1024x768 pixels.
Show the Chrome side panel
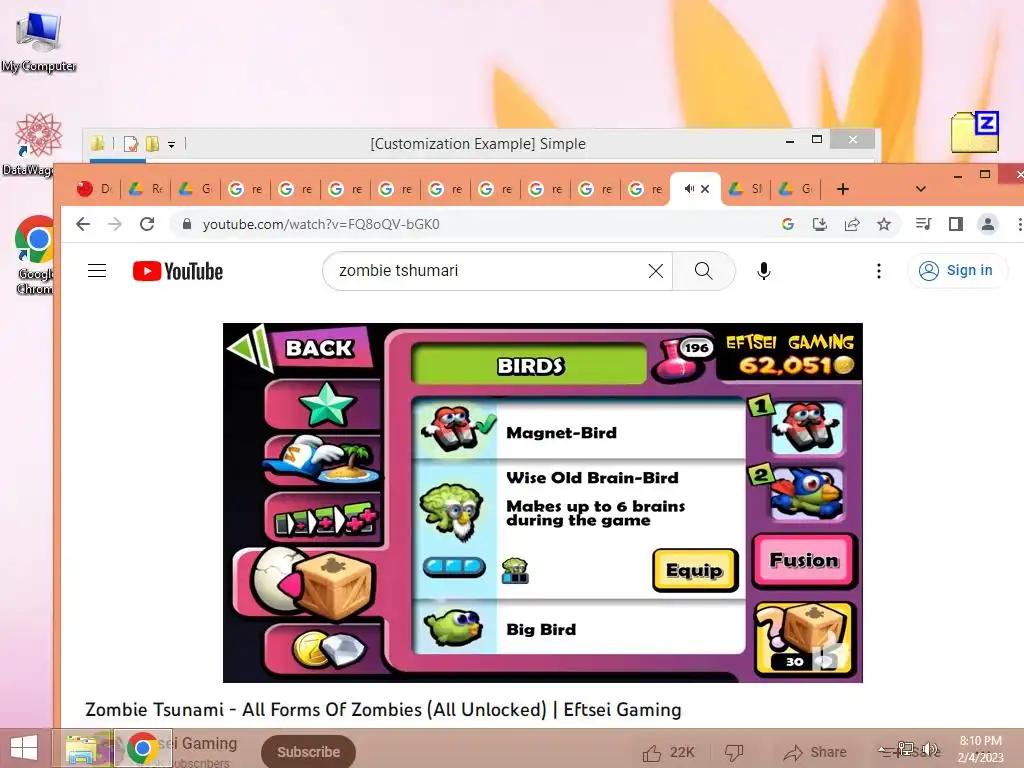955,224
